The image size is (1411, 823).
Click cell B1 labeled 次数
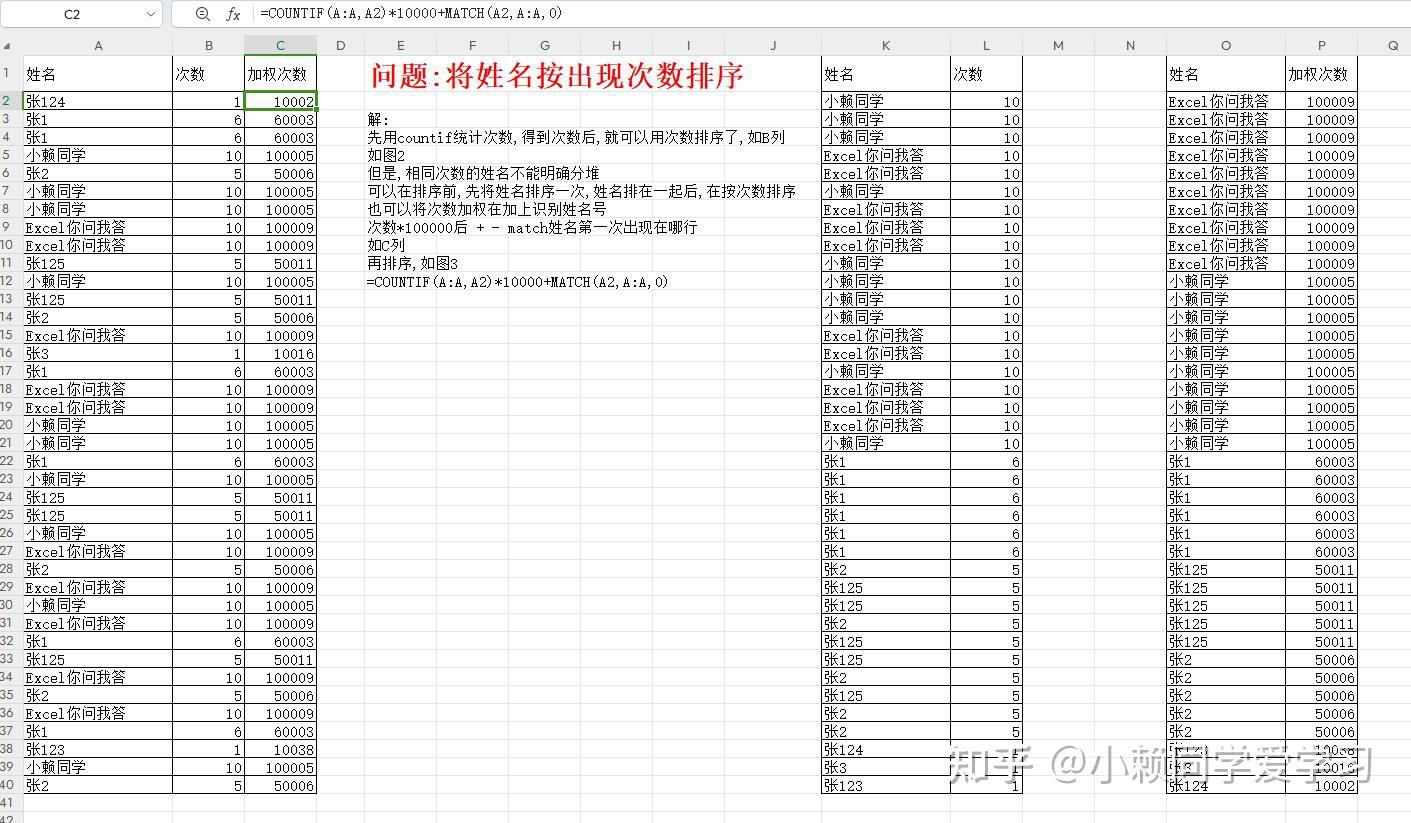208,74
